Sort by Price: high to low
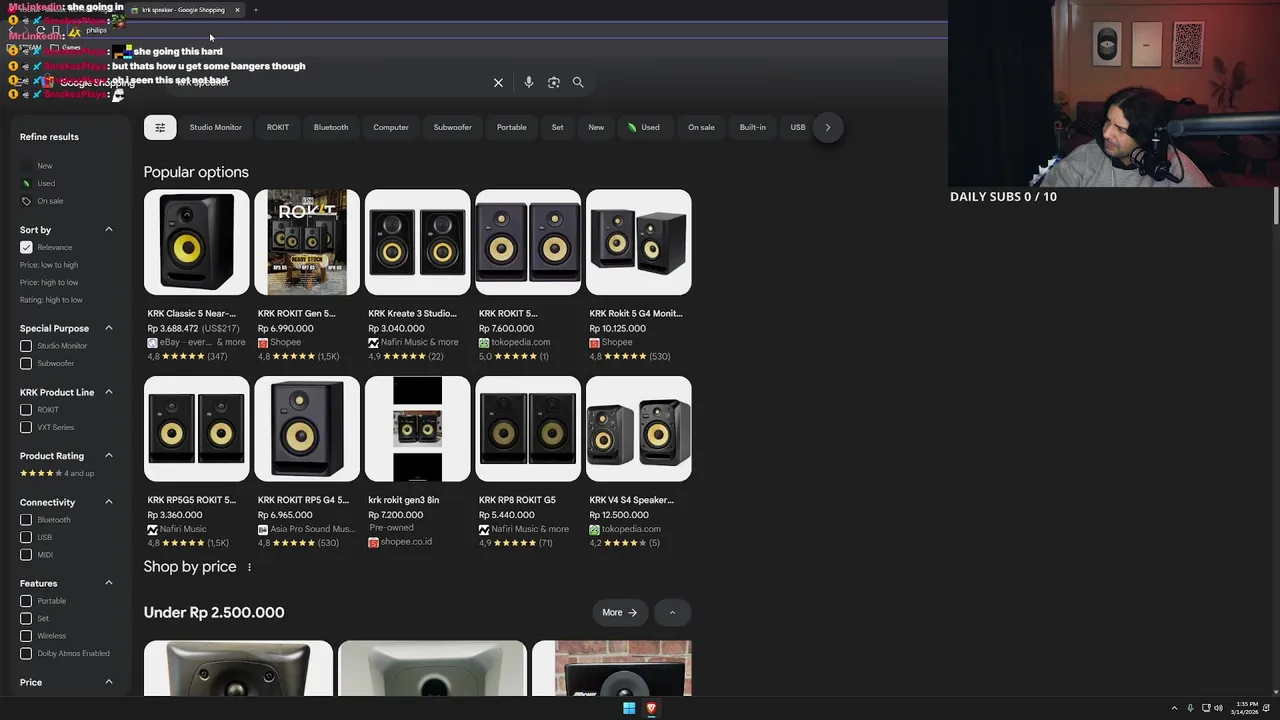 [x=49, y=282]
